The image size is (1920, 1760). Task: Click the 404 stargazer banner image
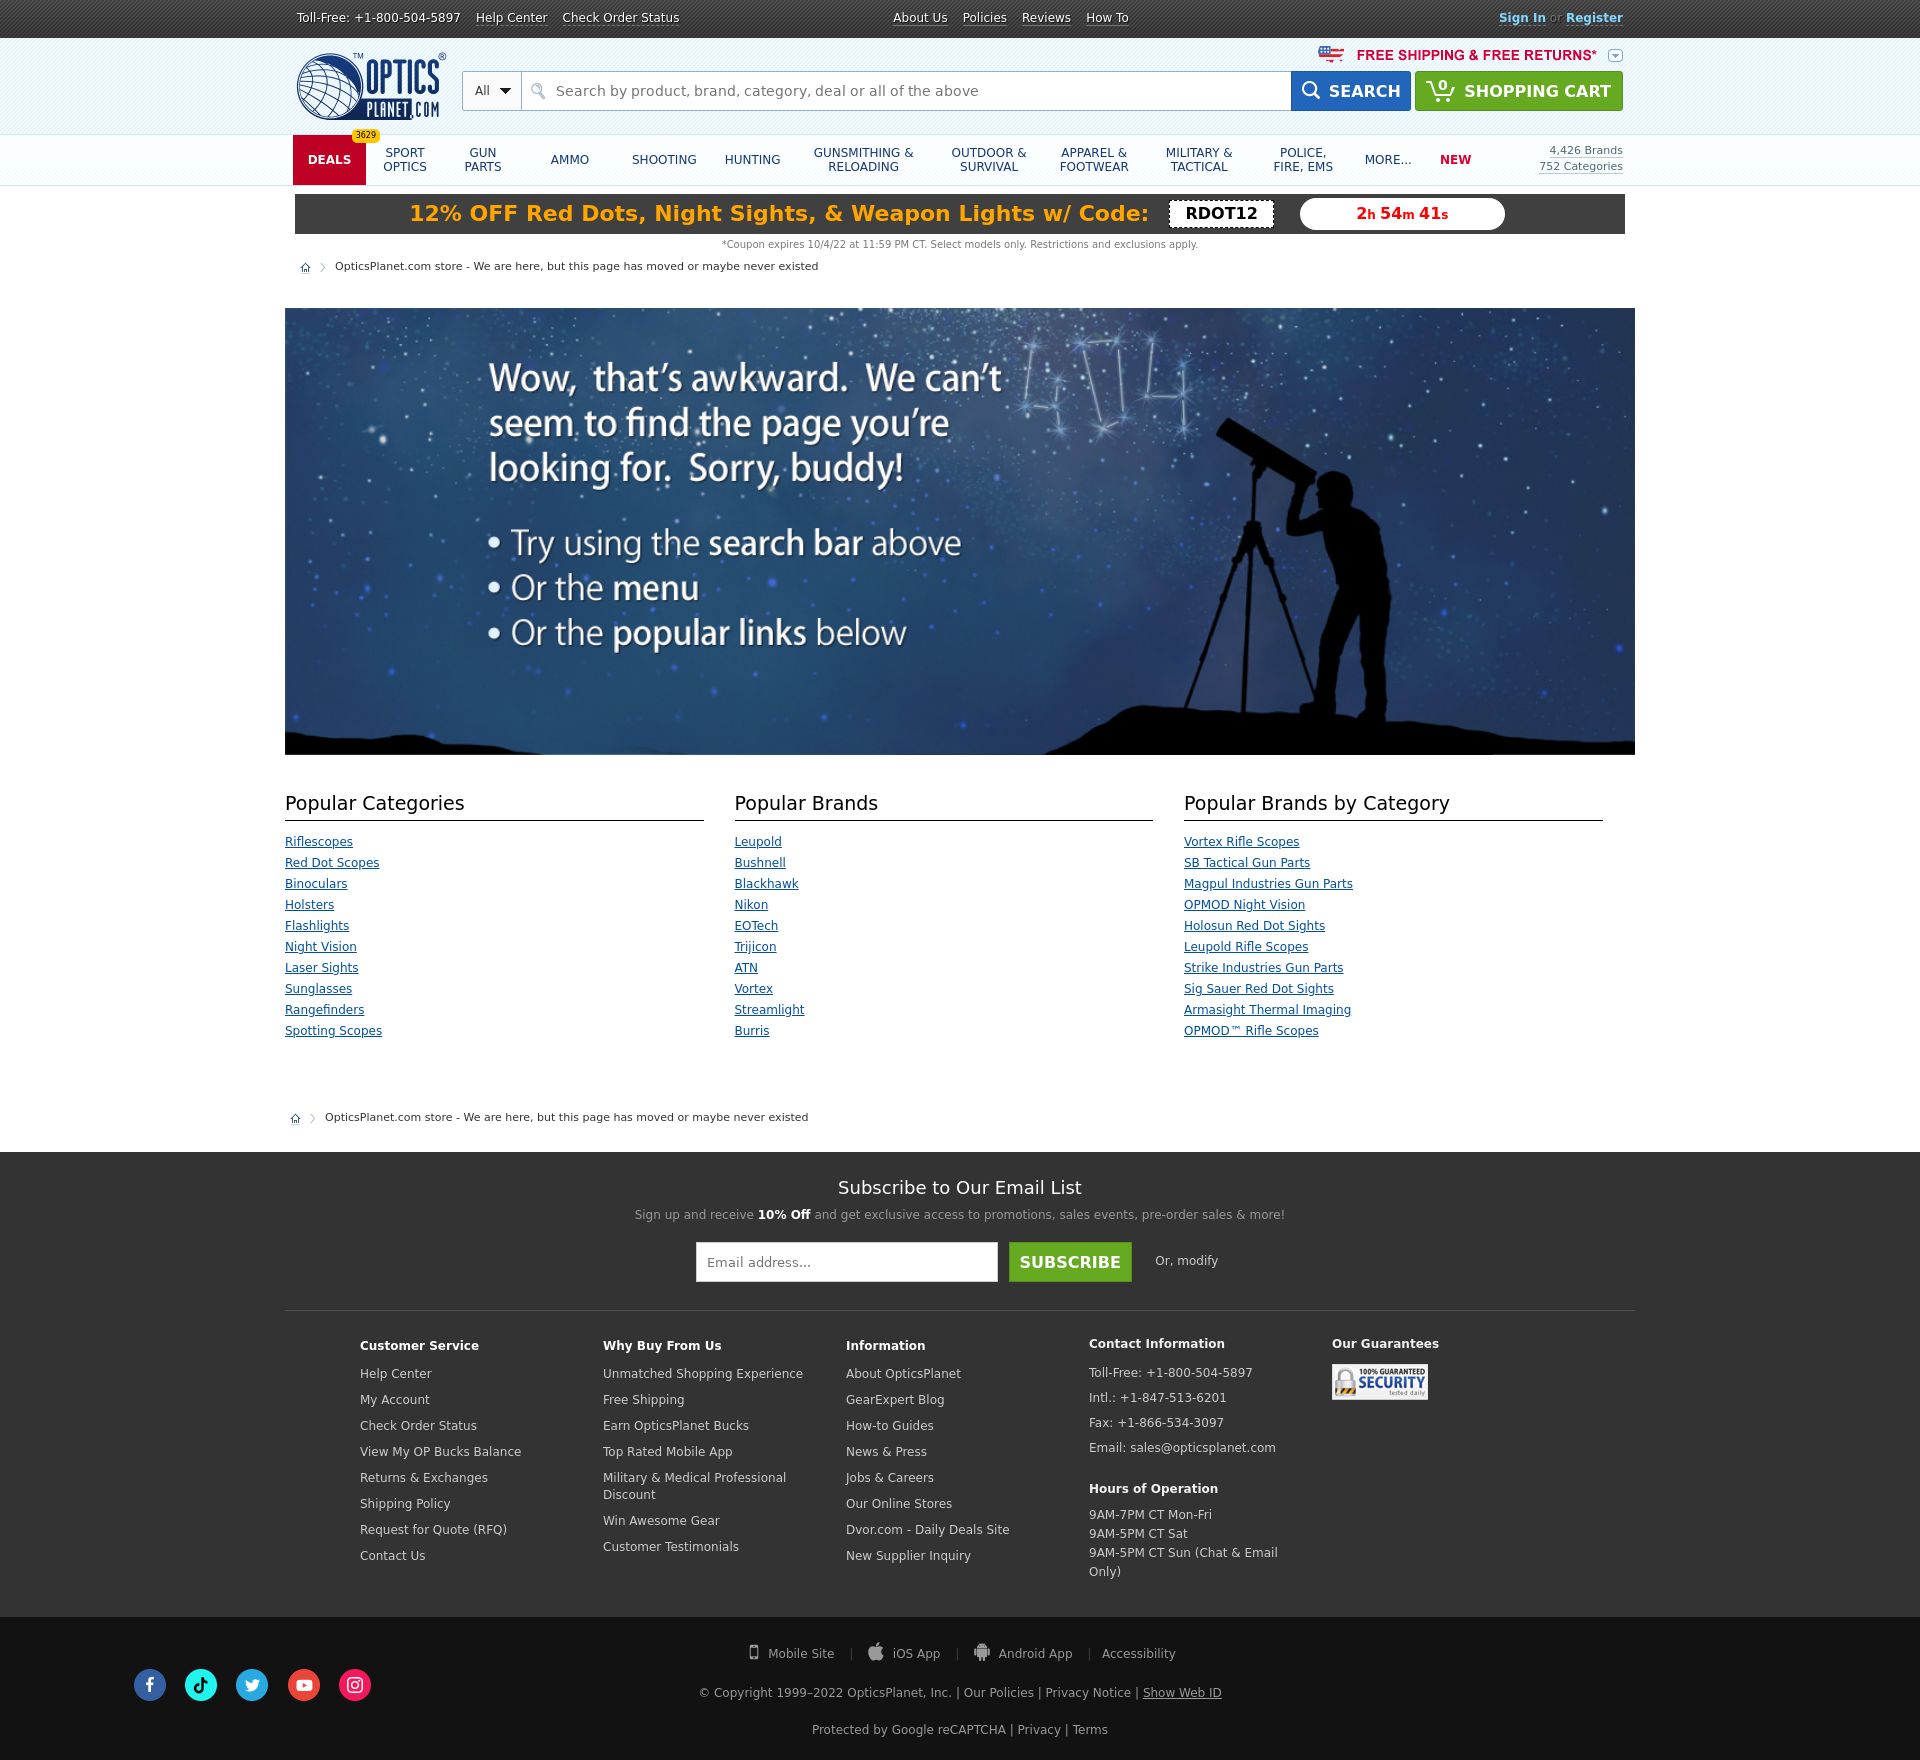pyautogui.click(x=960, y=531)
